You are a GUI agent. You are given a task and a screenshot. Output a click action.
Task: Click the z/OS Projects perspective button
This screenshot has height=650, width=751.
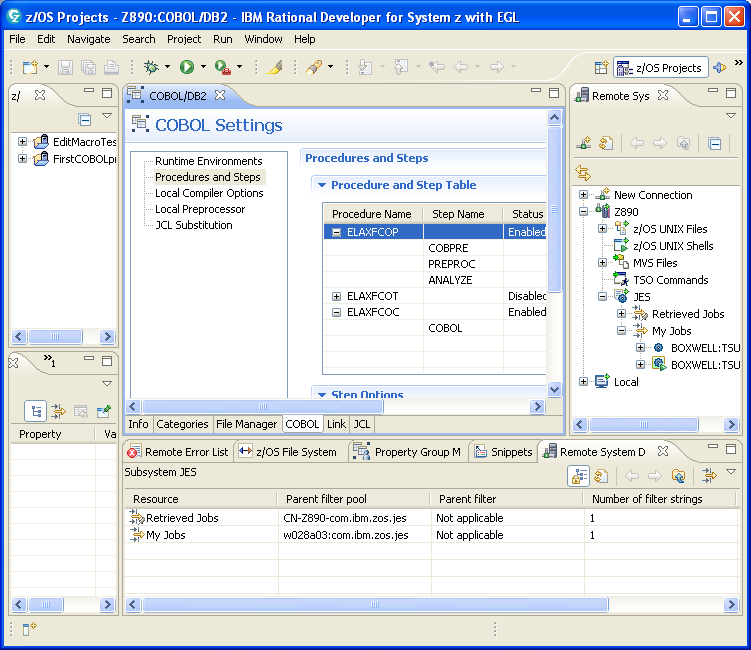coord(660,67)
